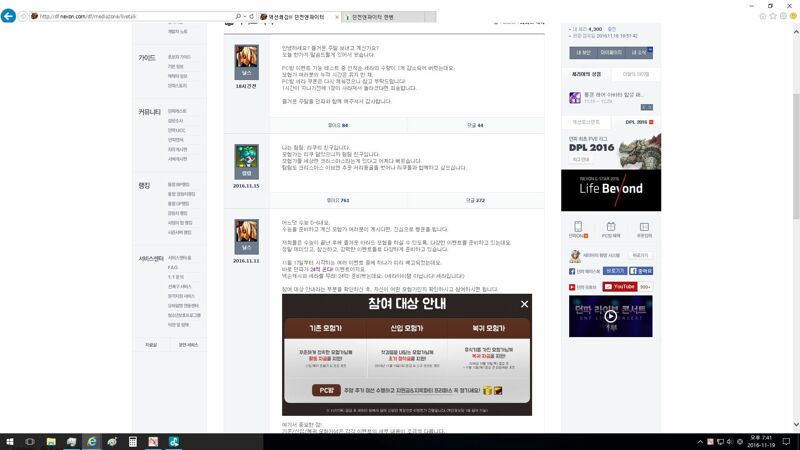Click the browser forward arrow button
This screenshot has height=450, width=800.
coord(23,16)
